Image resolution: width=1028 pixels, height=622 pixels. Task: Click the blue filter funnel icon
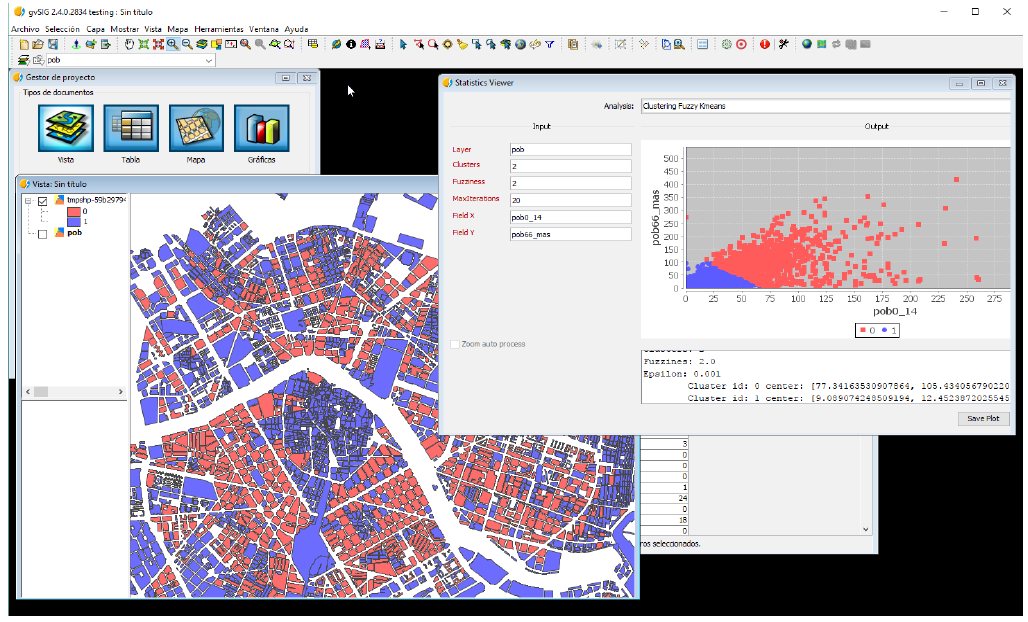[x=549, y=44]
